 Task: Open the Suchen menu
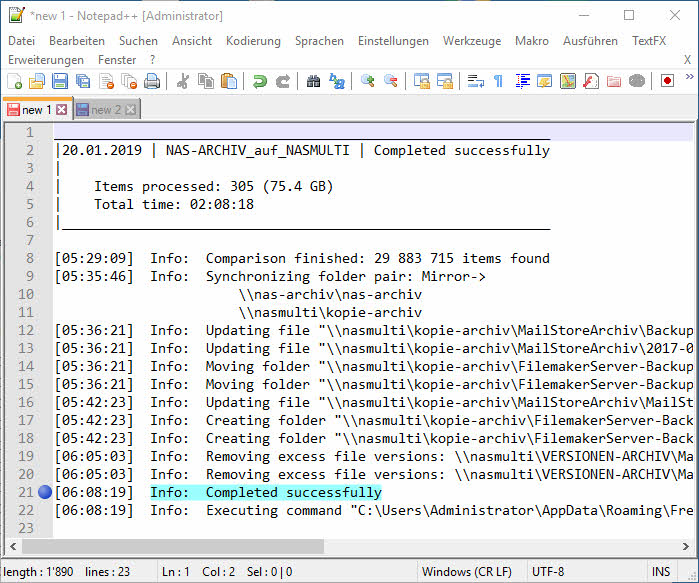(x=138, y=41)
